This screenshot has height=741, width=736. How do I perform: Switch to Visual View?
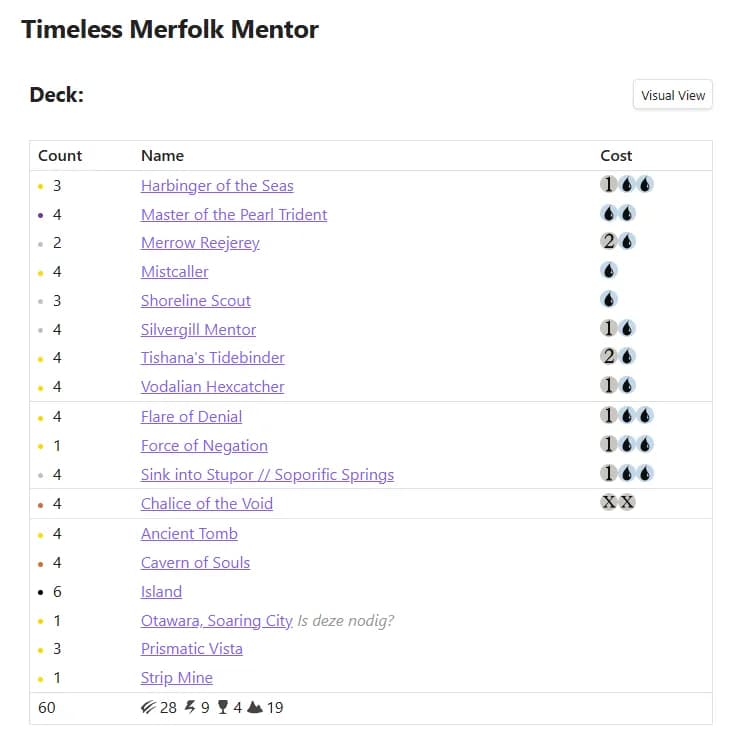tap(673, 95)
